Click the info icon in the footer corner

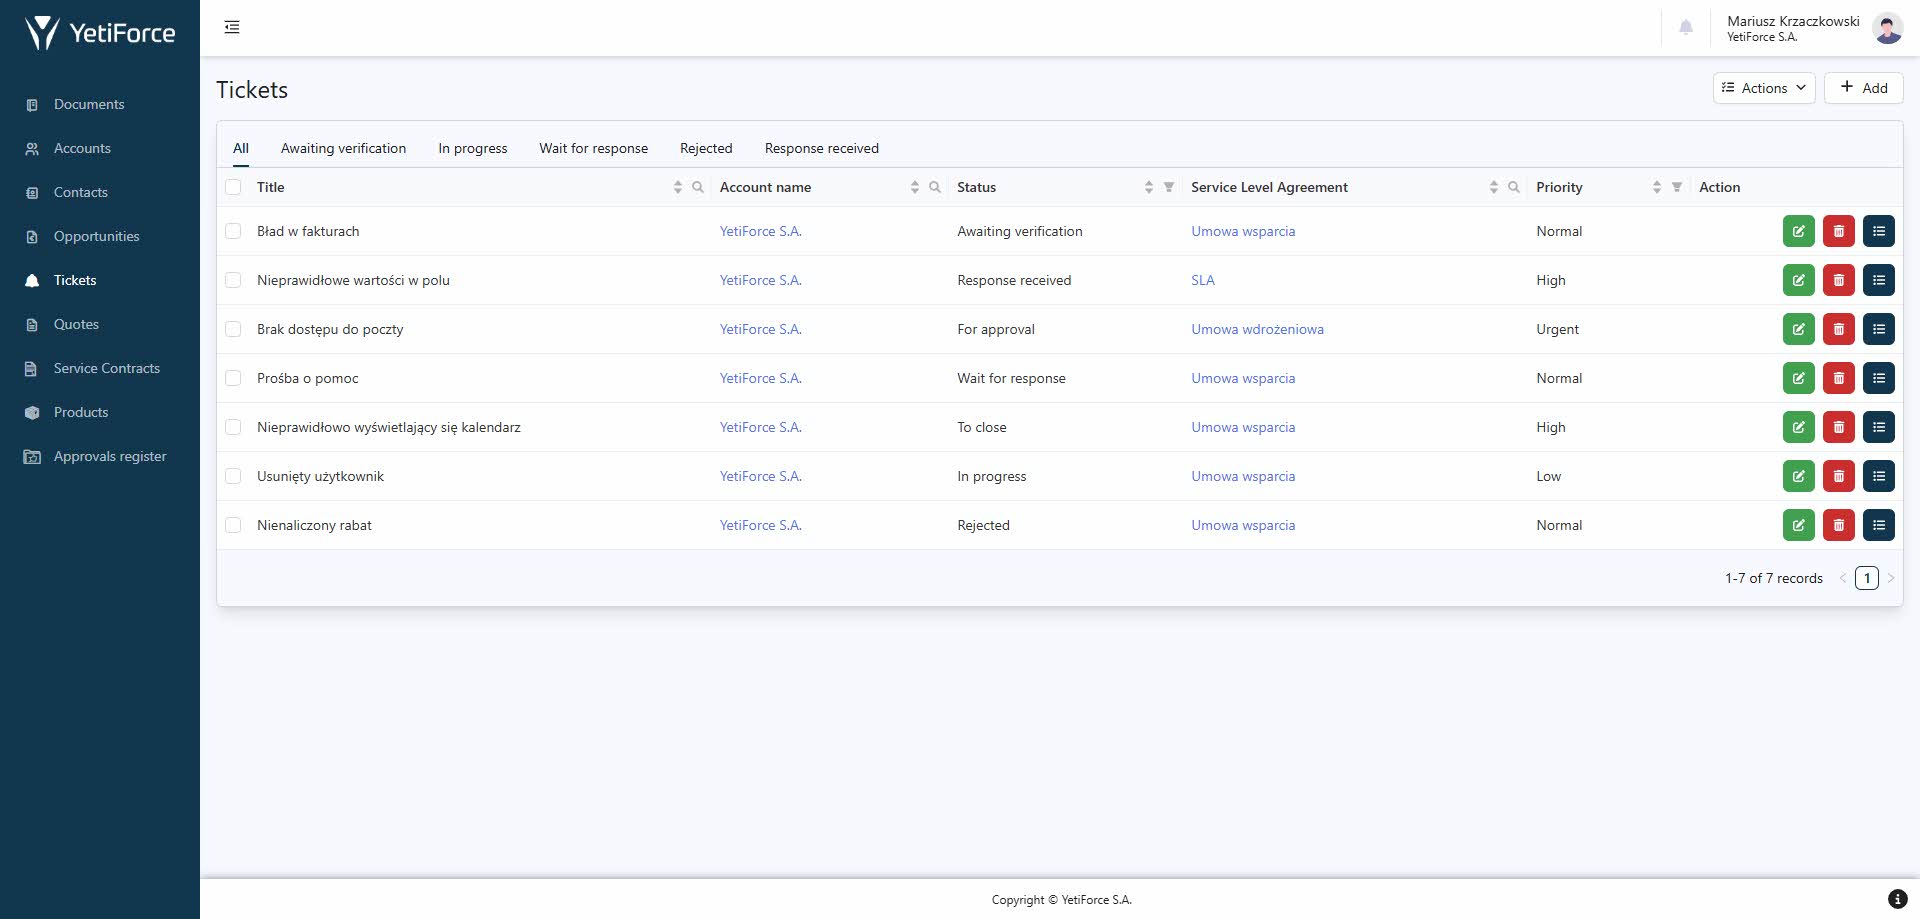[x=1896, y=899]
